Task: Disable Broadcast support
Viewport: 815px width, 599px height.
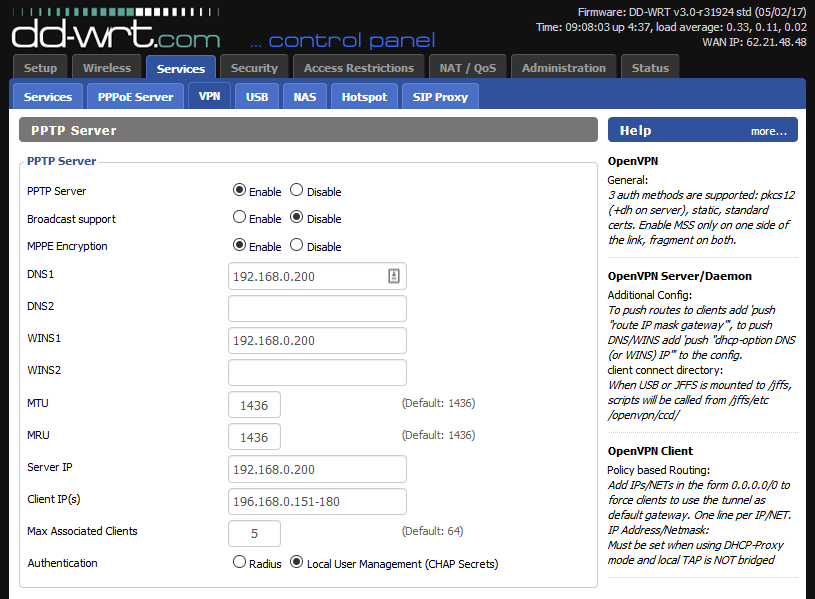Action: (296, 217)
